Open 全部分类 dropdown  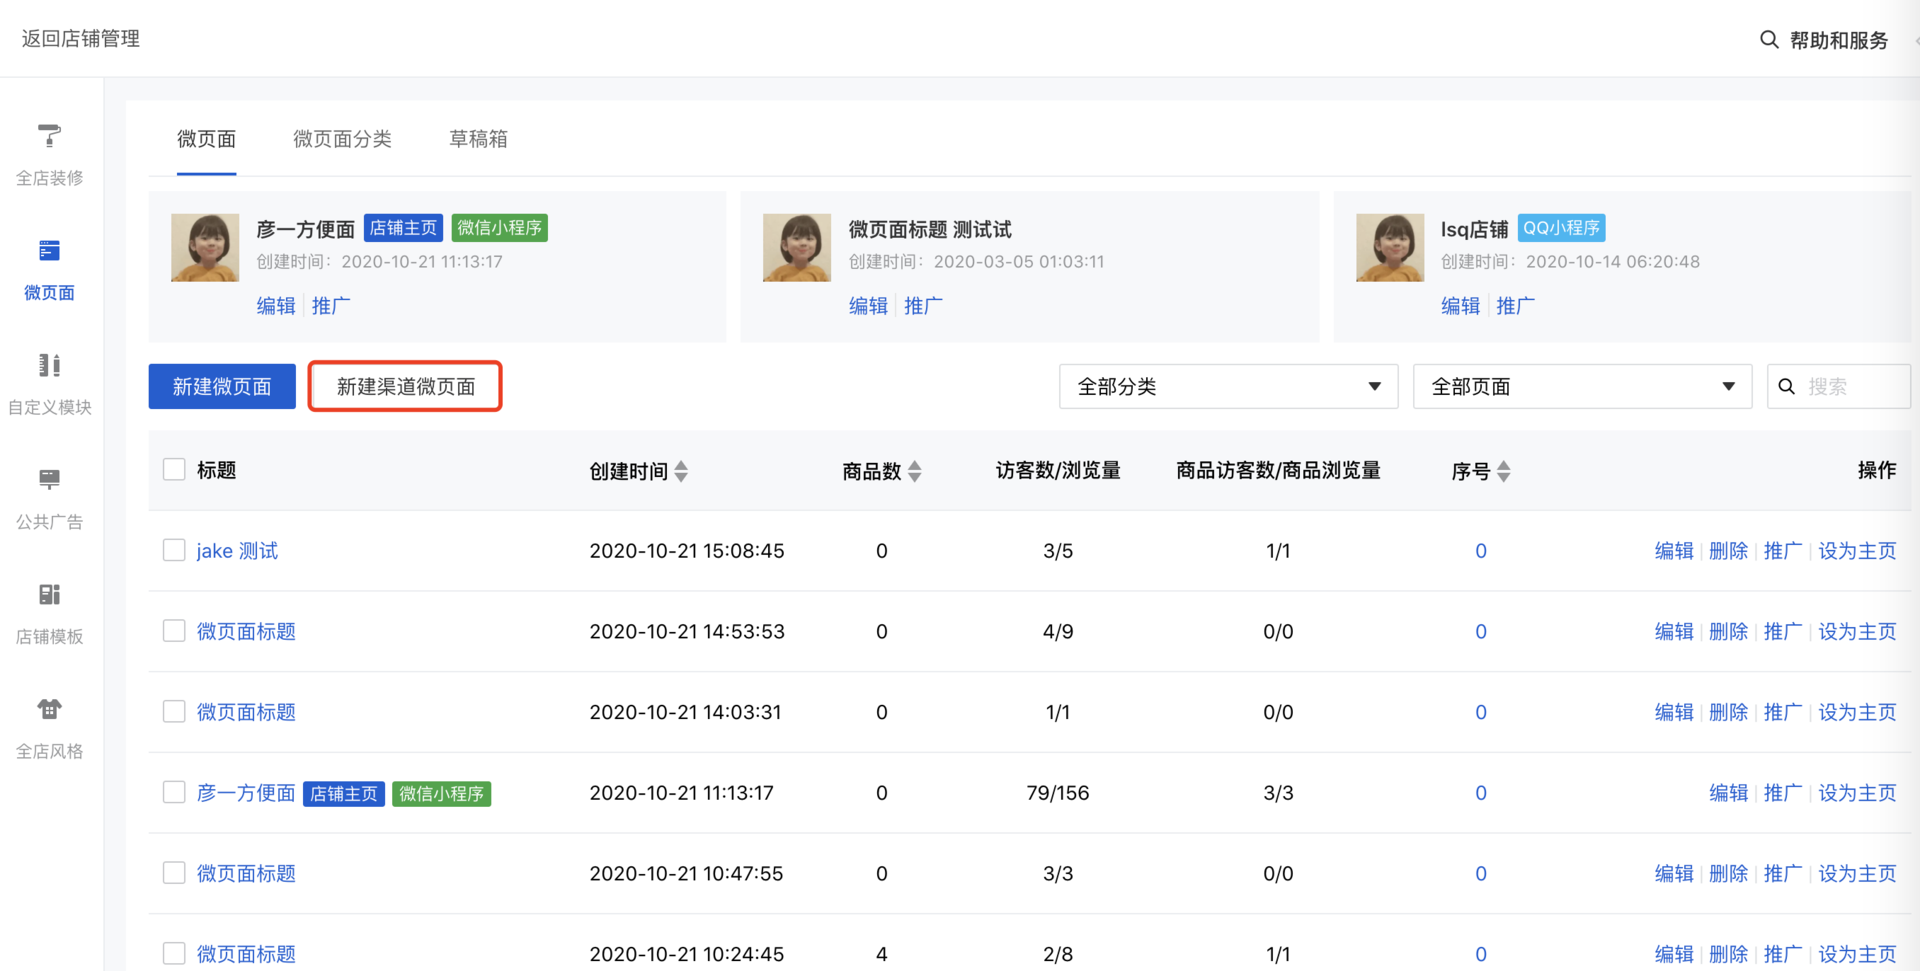pyautogui.click(x=1228, y=387)
